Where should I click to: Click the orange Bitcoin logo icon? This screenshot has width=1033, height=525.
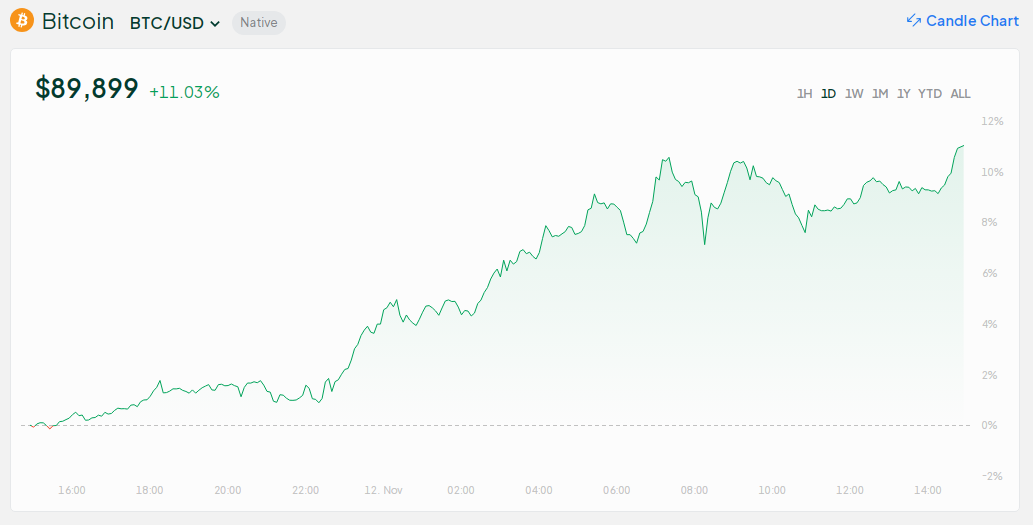(22, 22)
